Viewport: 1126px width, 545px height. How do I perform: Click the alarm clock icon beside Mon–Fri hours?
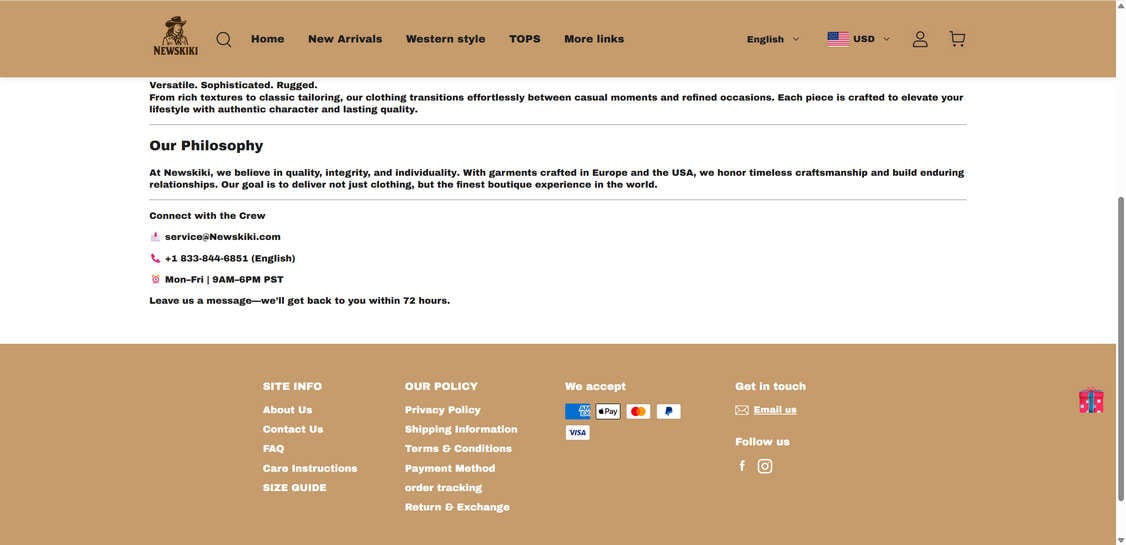[155, 279]
